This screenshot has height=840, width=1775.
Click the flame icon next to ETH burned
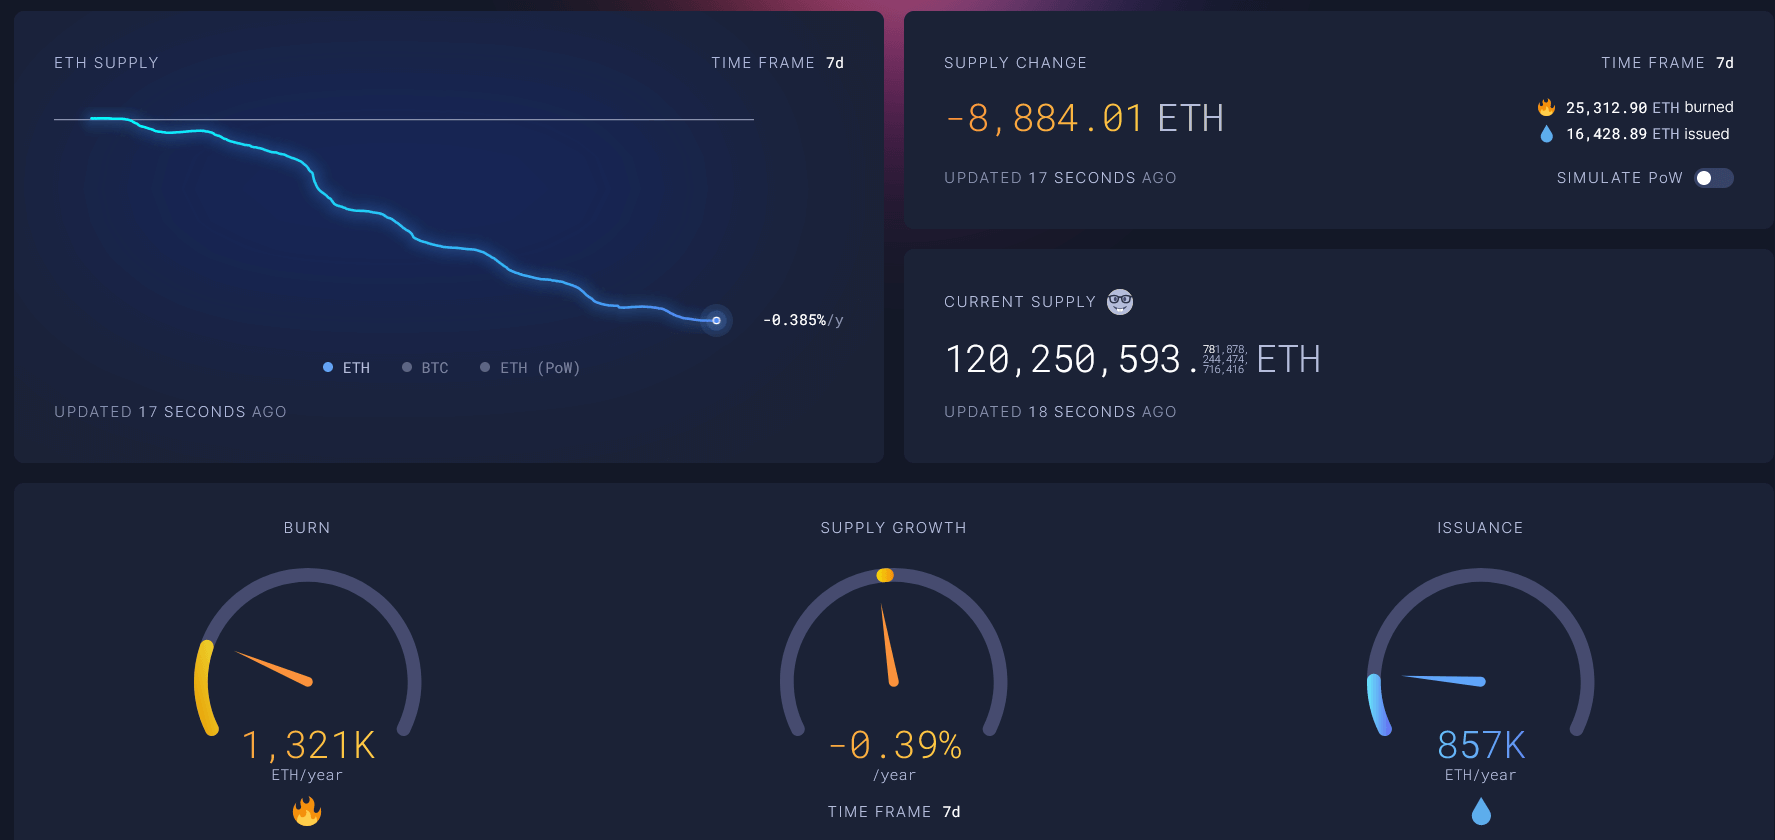(1546, 107)
